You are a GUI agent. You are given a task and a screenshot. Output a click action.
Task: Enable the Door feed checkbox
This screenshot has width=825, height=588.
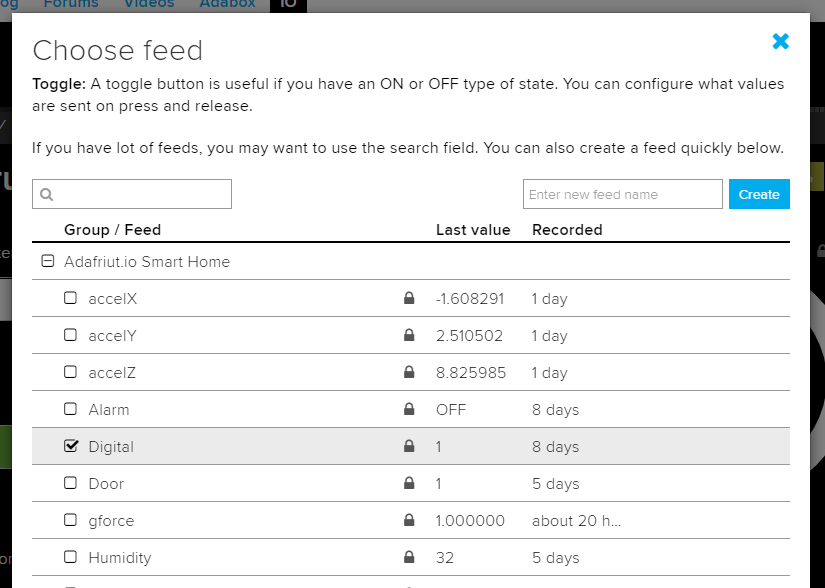tap(70, 483)
